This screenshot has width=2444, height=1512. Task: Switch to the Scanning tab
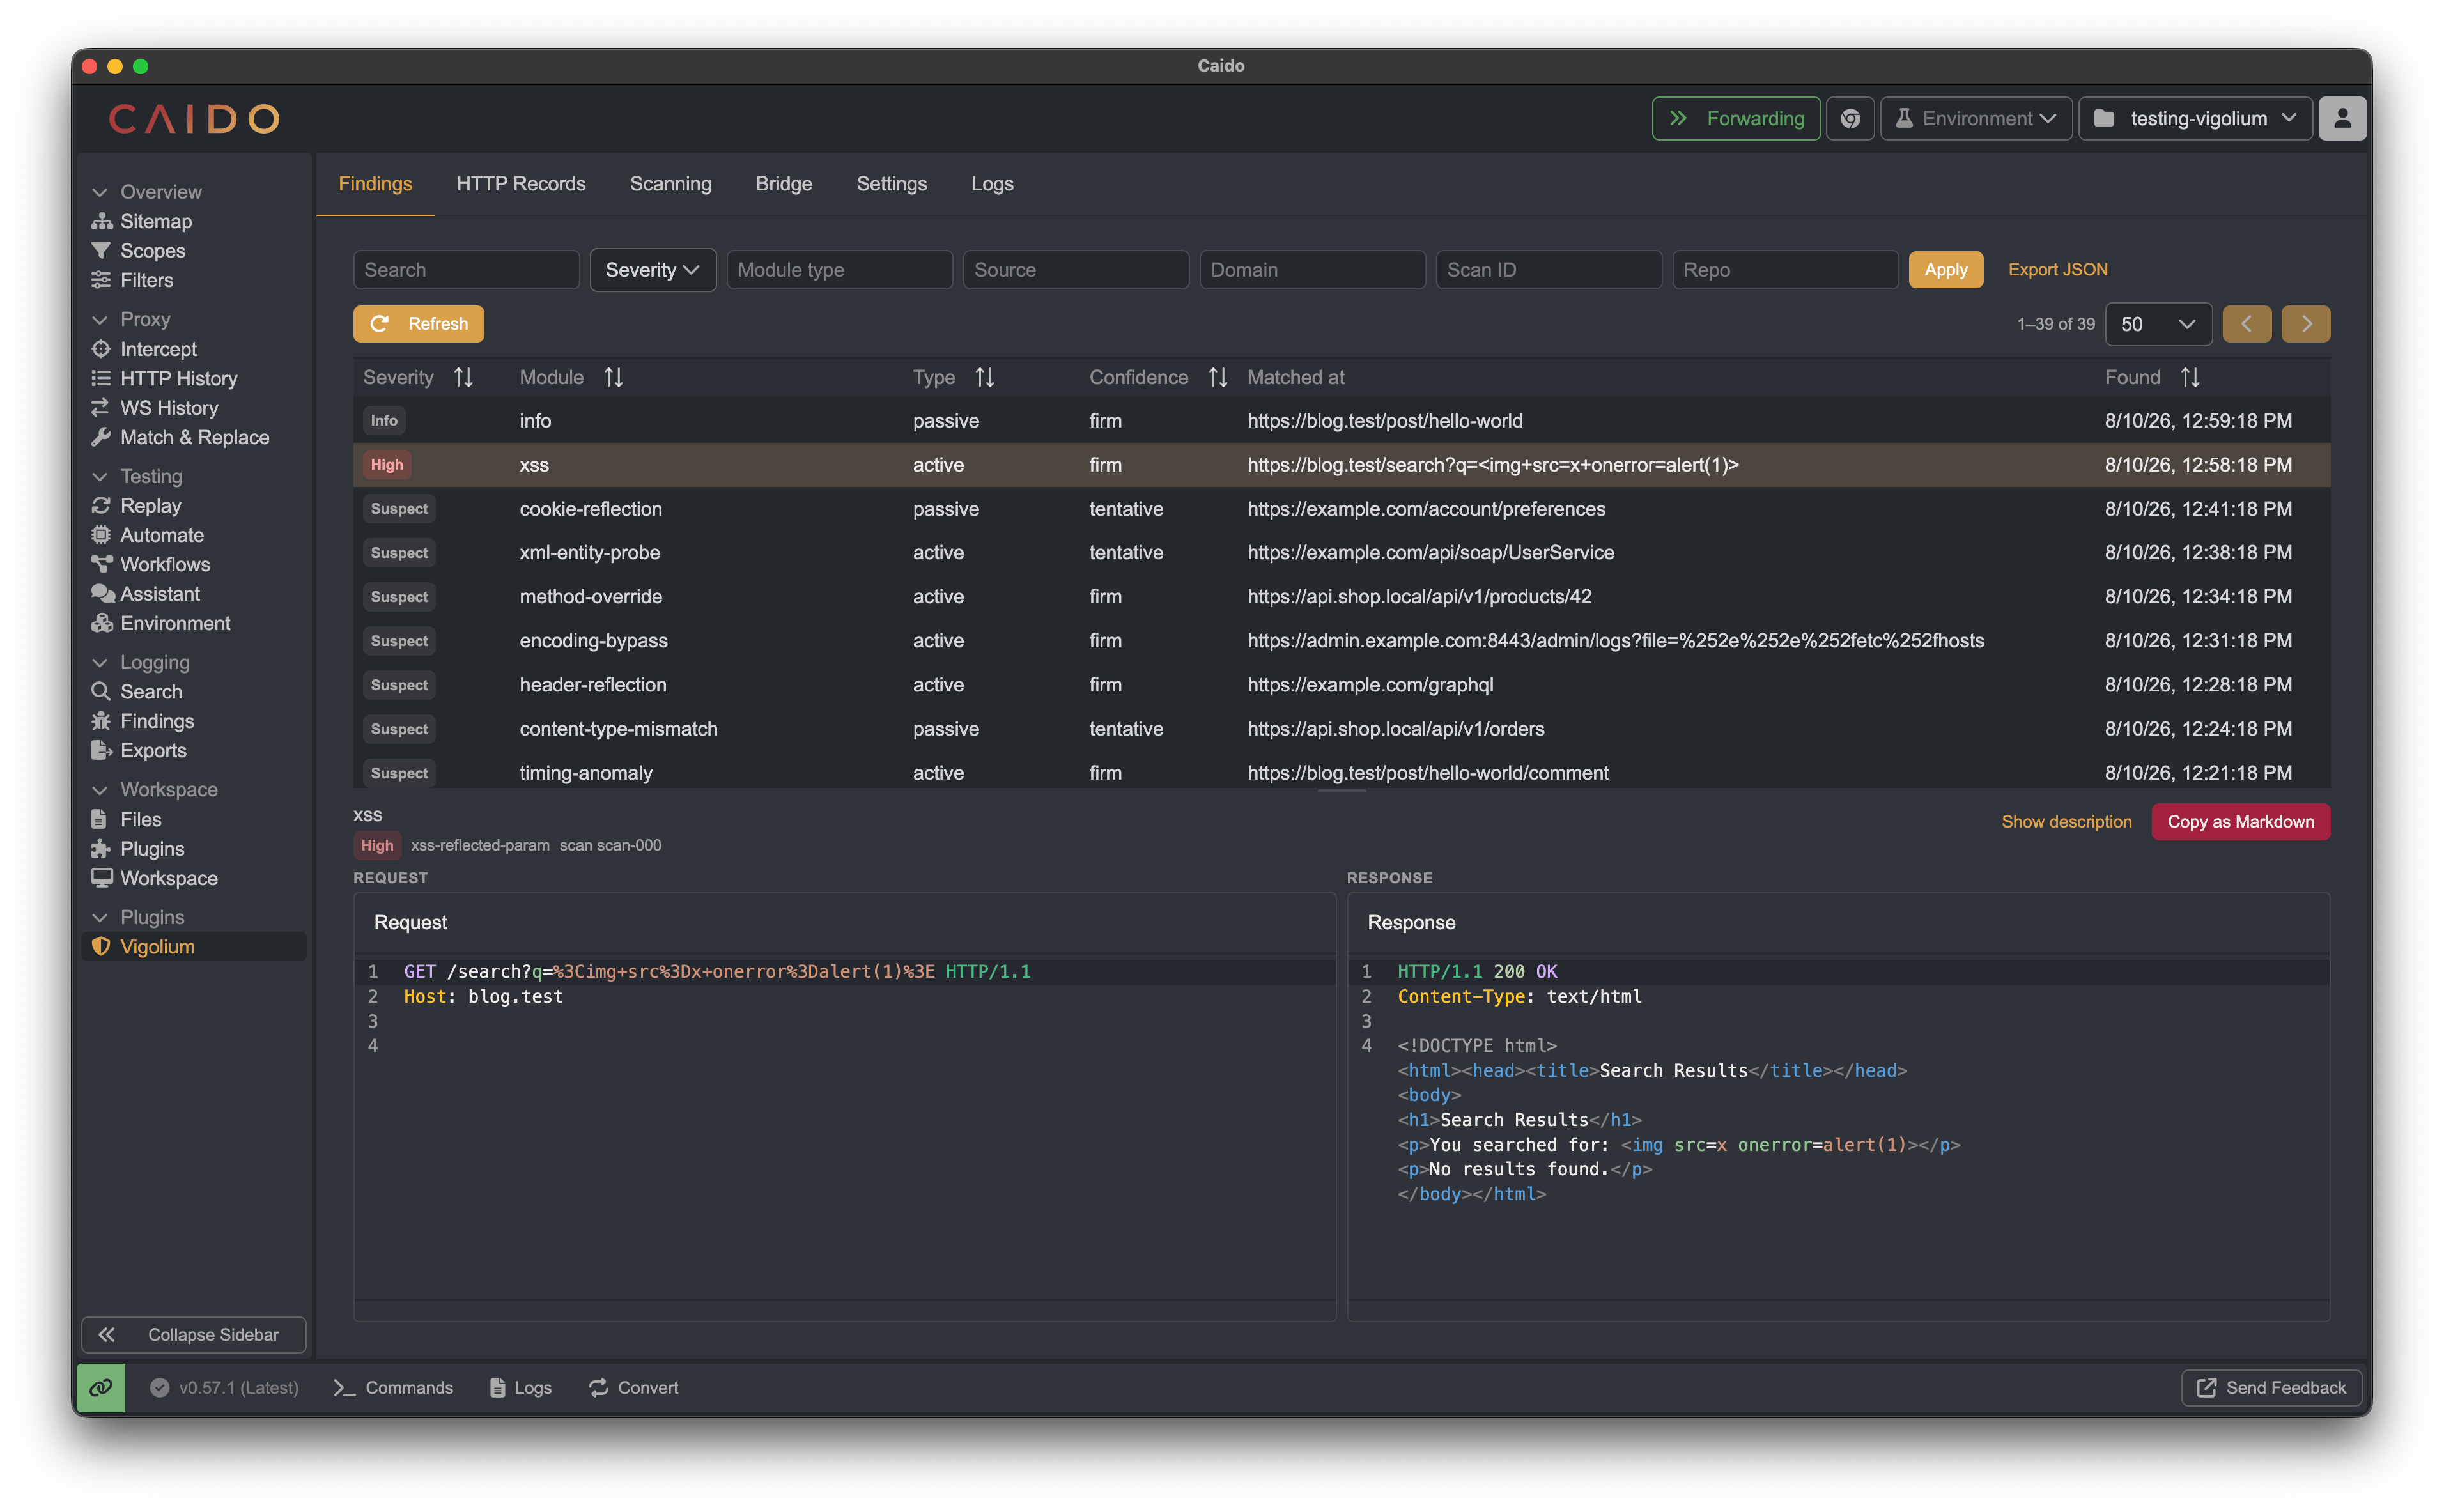(670, 184)
